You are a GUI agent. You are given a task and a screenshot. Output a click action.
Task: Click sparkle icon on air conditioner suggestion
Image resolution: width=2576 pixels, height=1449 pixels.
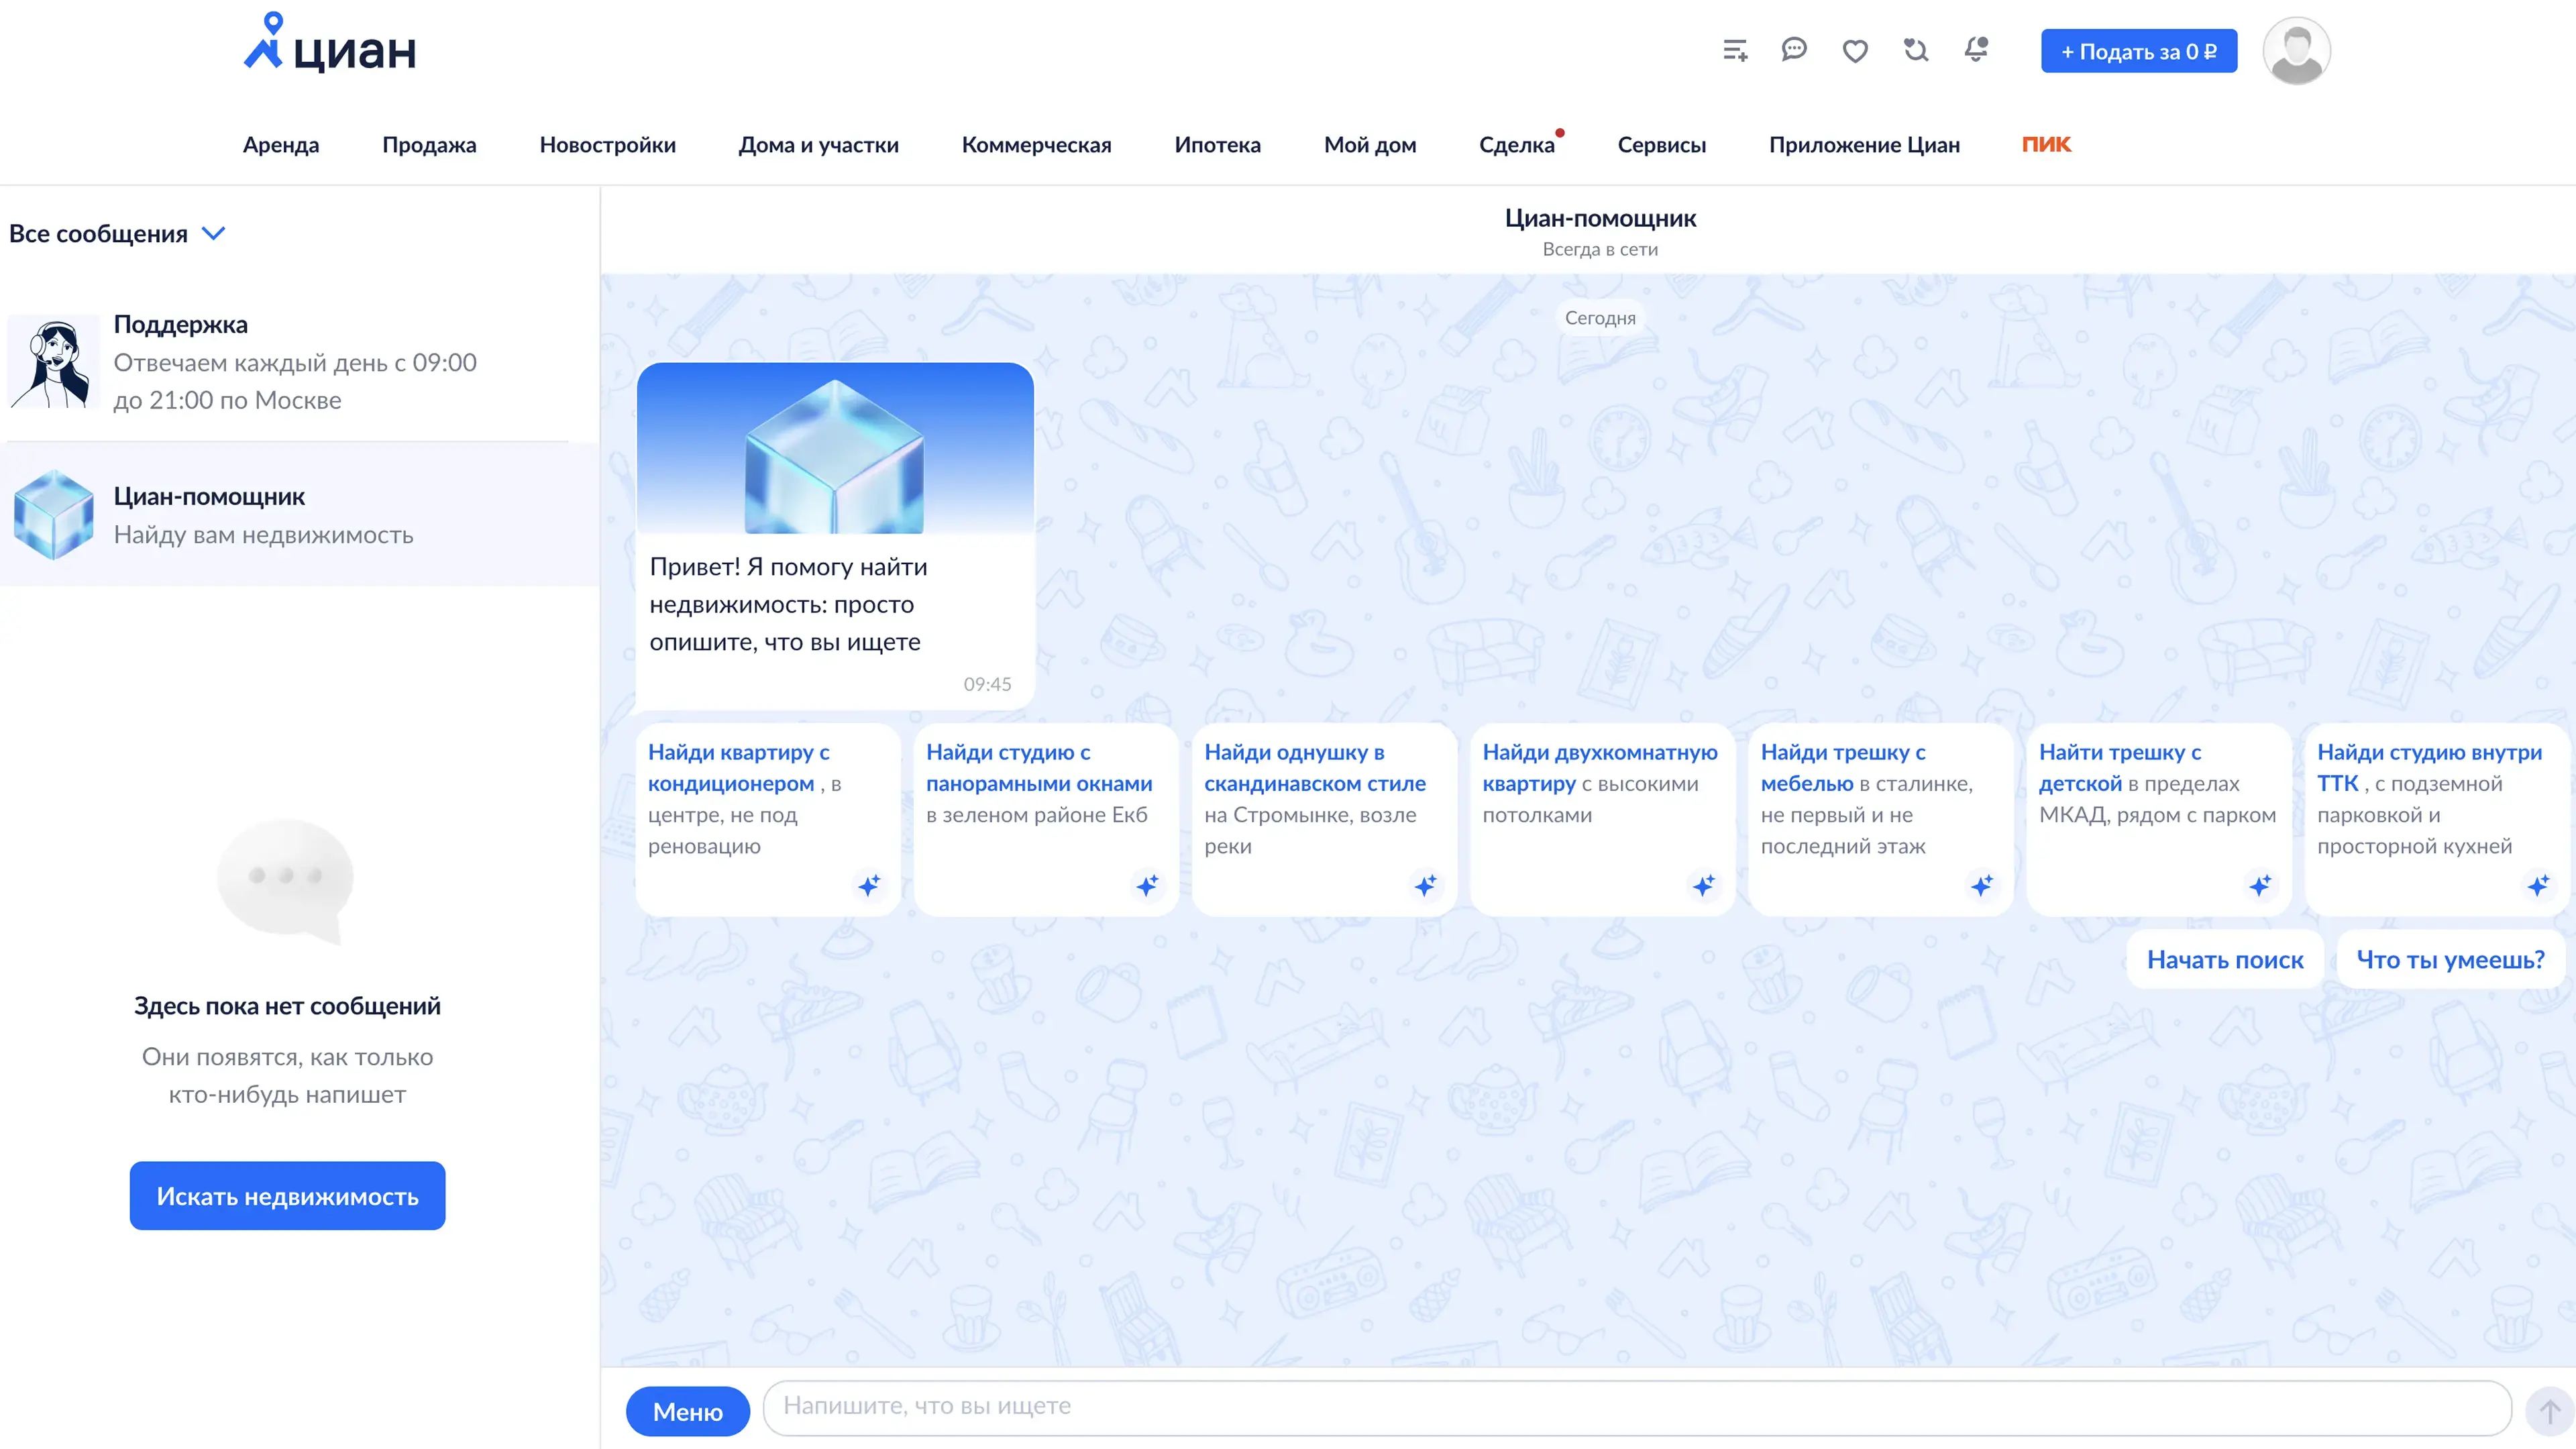point(869,885)
